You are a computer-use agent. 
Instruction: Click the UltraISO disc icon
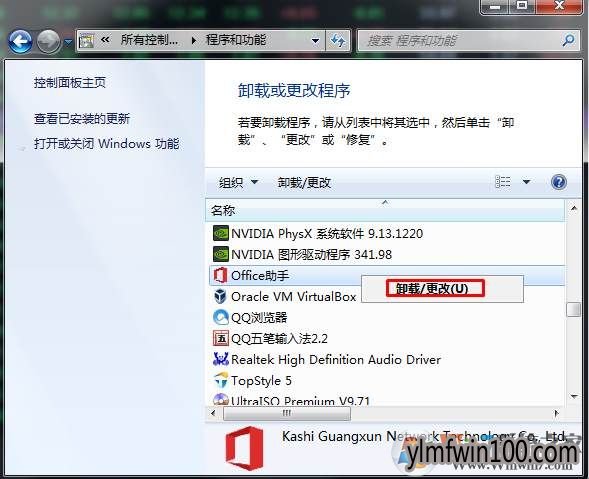click(220, 399)
